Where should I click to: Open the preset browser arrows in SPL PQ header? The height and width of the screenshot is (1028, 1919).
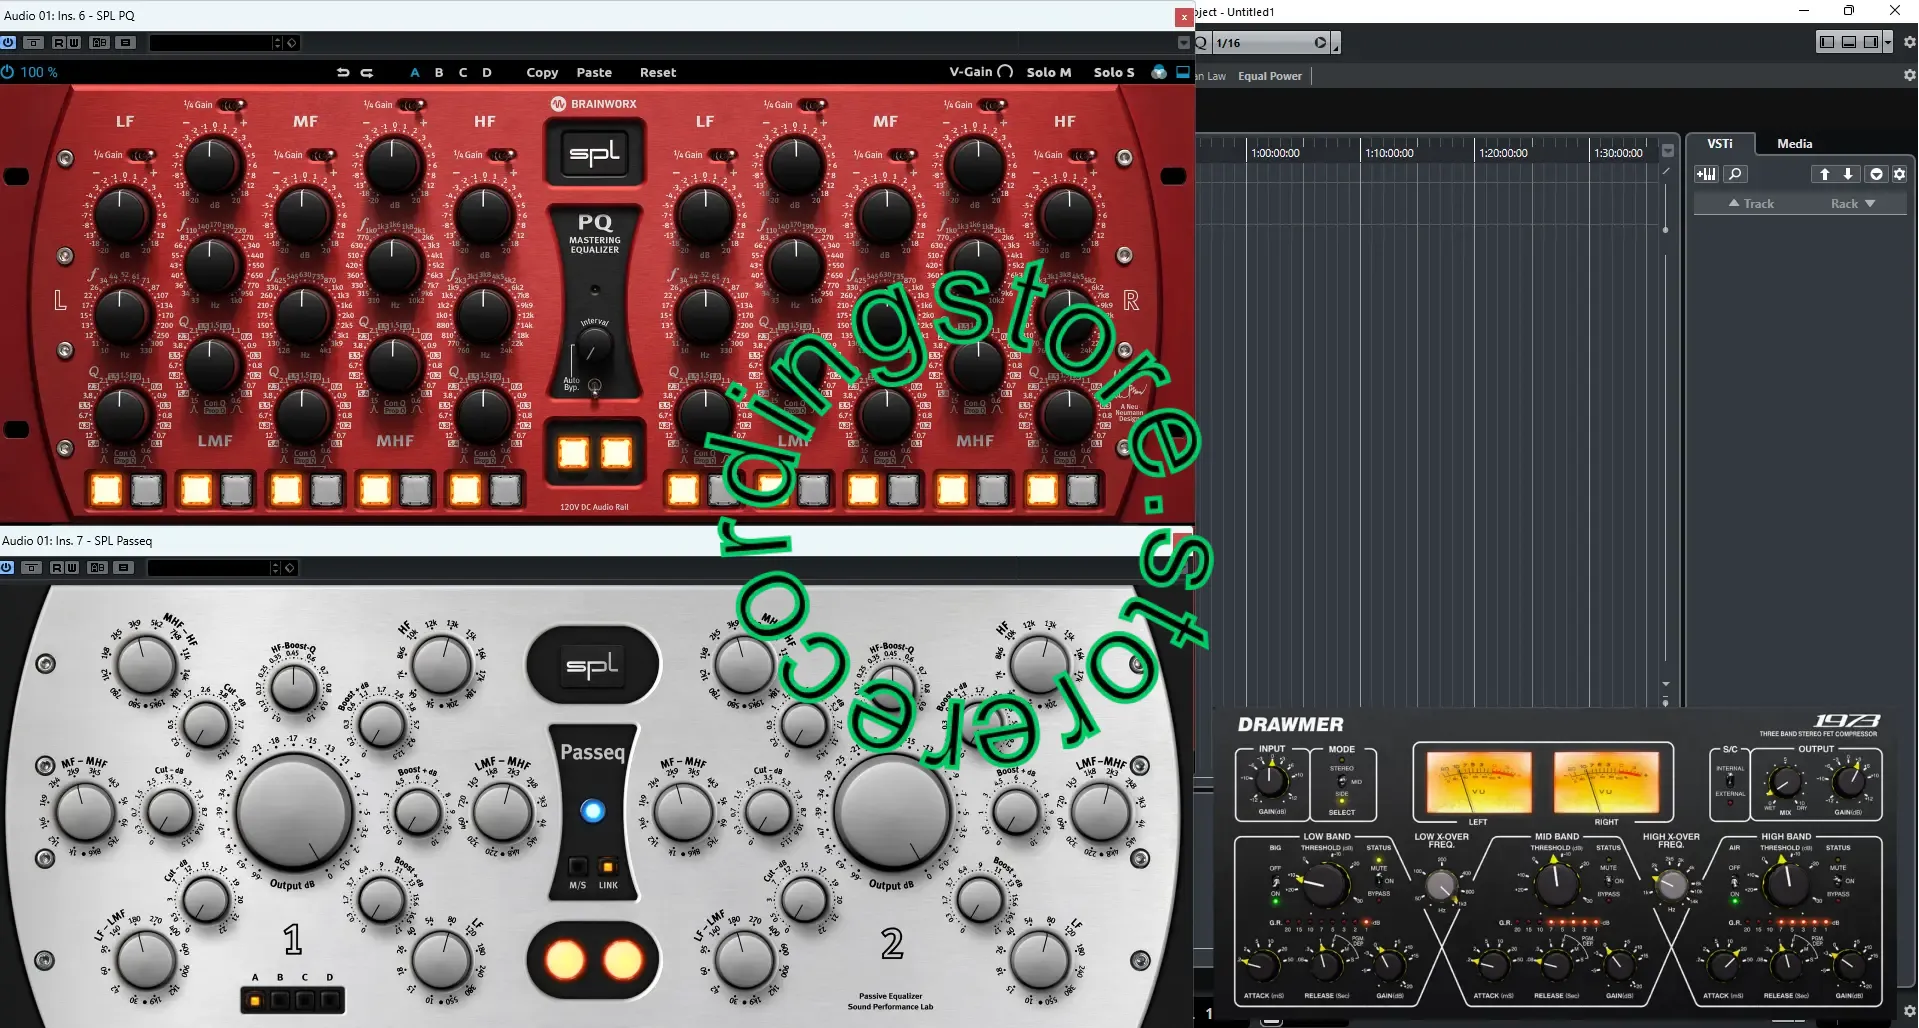(x=277, y=43)
